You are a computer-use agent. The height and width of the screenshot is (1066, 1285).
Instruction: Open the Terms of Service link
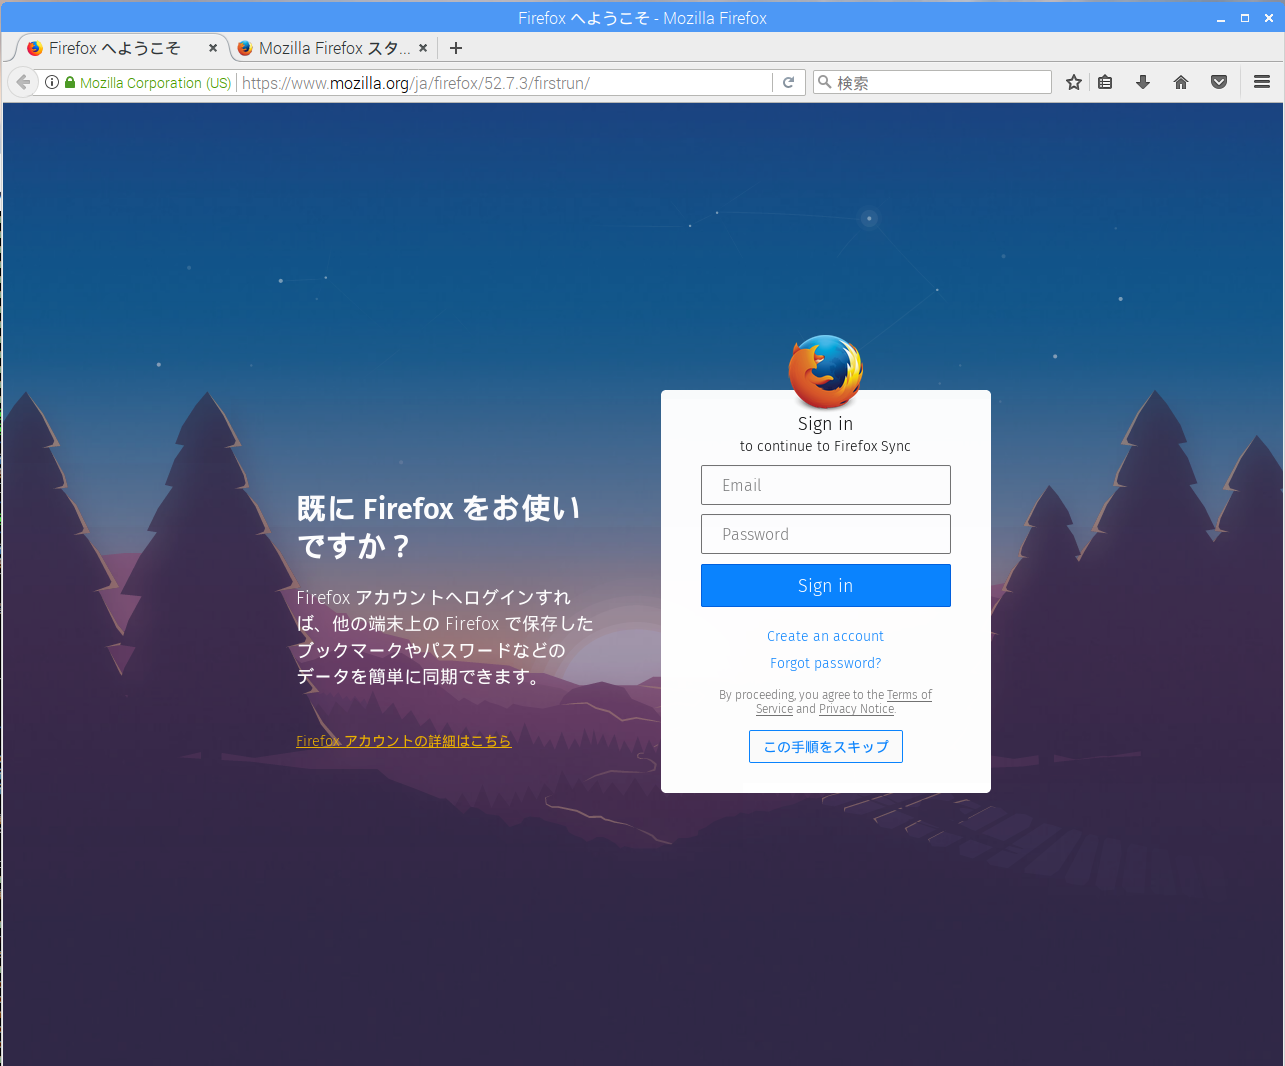coord(909,695)
